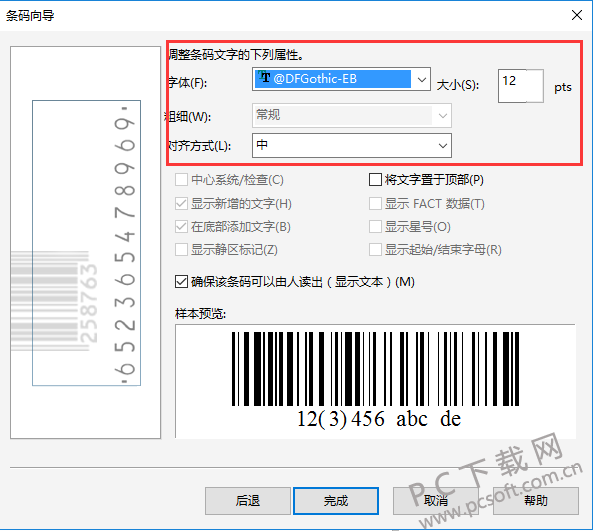Toggle the 显示星号(O) checkbox
Viewport: 595px width, 531px height.
(x=375, y=227)
